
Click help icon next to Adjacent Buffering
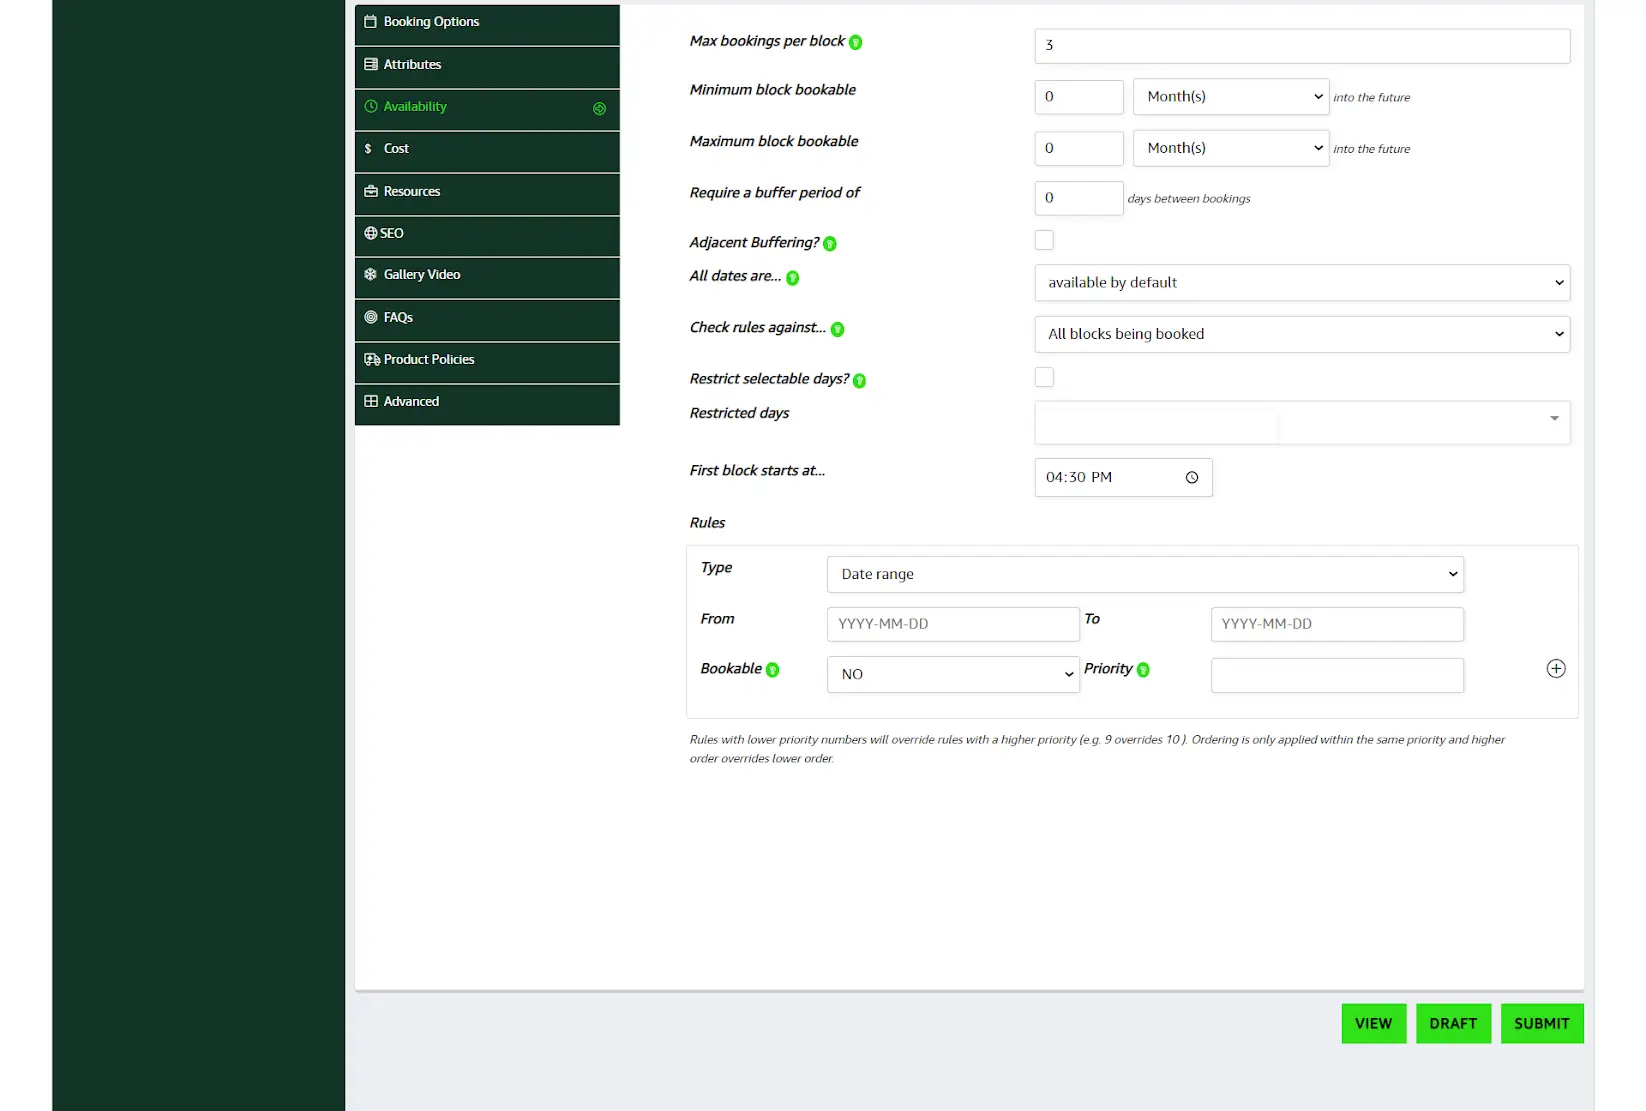tap(829, 244)
